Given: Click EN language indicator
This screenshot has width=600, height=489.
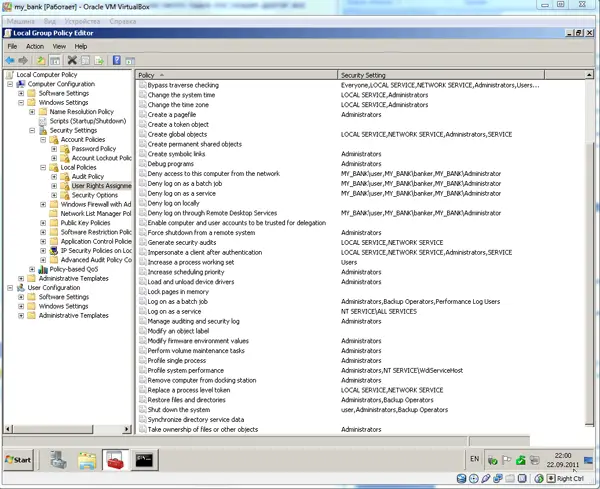Looking at the screenshot, I should (474, 459).
